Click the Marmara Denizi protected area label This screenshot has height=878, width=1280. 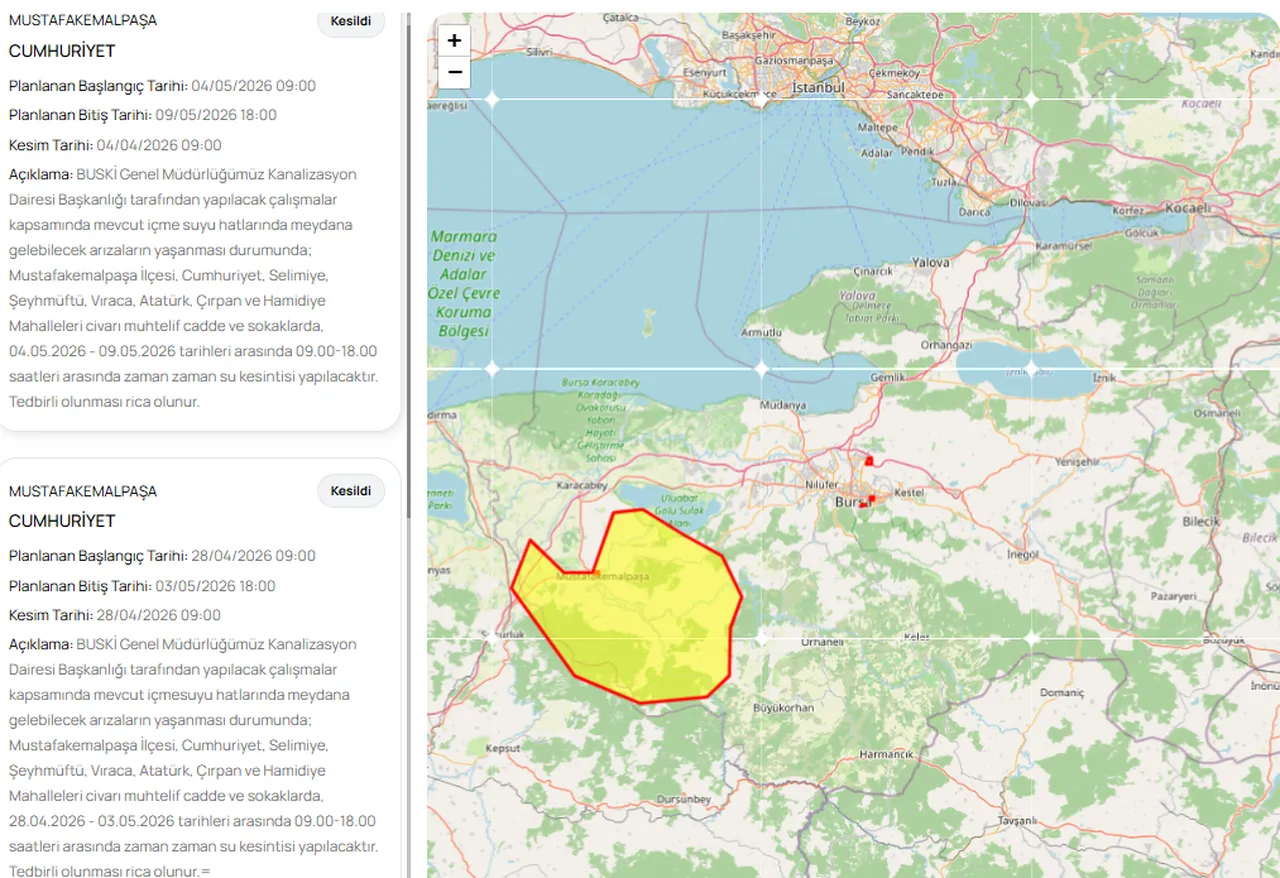[464, 283]
